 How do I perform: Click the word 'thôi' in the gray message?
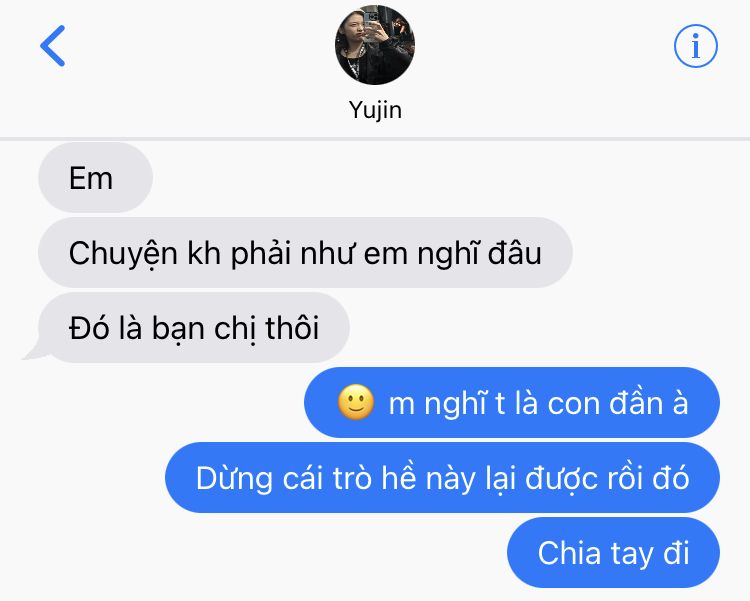tap(292, 328)
